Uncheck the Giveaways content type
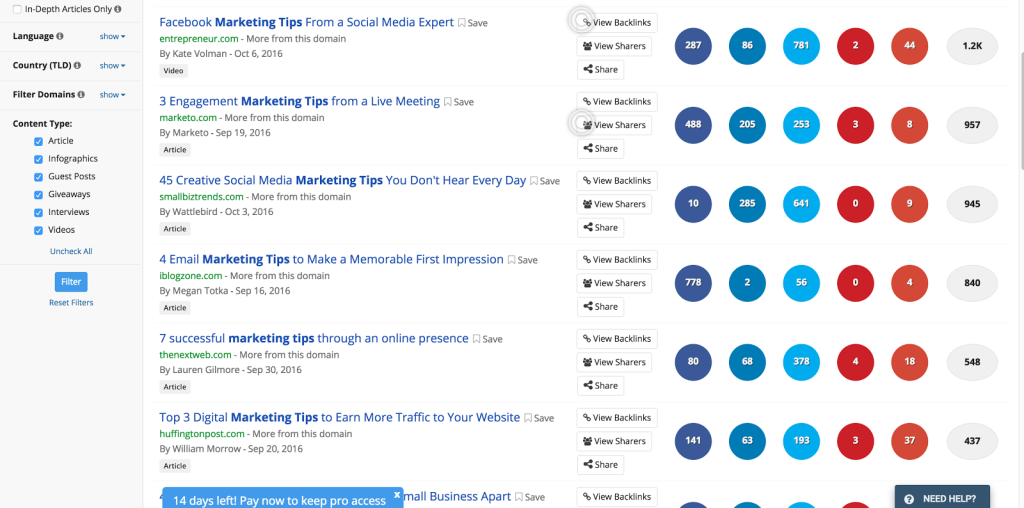The height and width of the screenshot is (508, 1024). (39, 195)
